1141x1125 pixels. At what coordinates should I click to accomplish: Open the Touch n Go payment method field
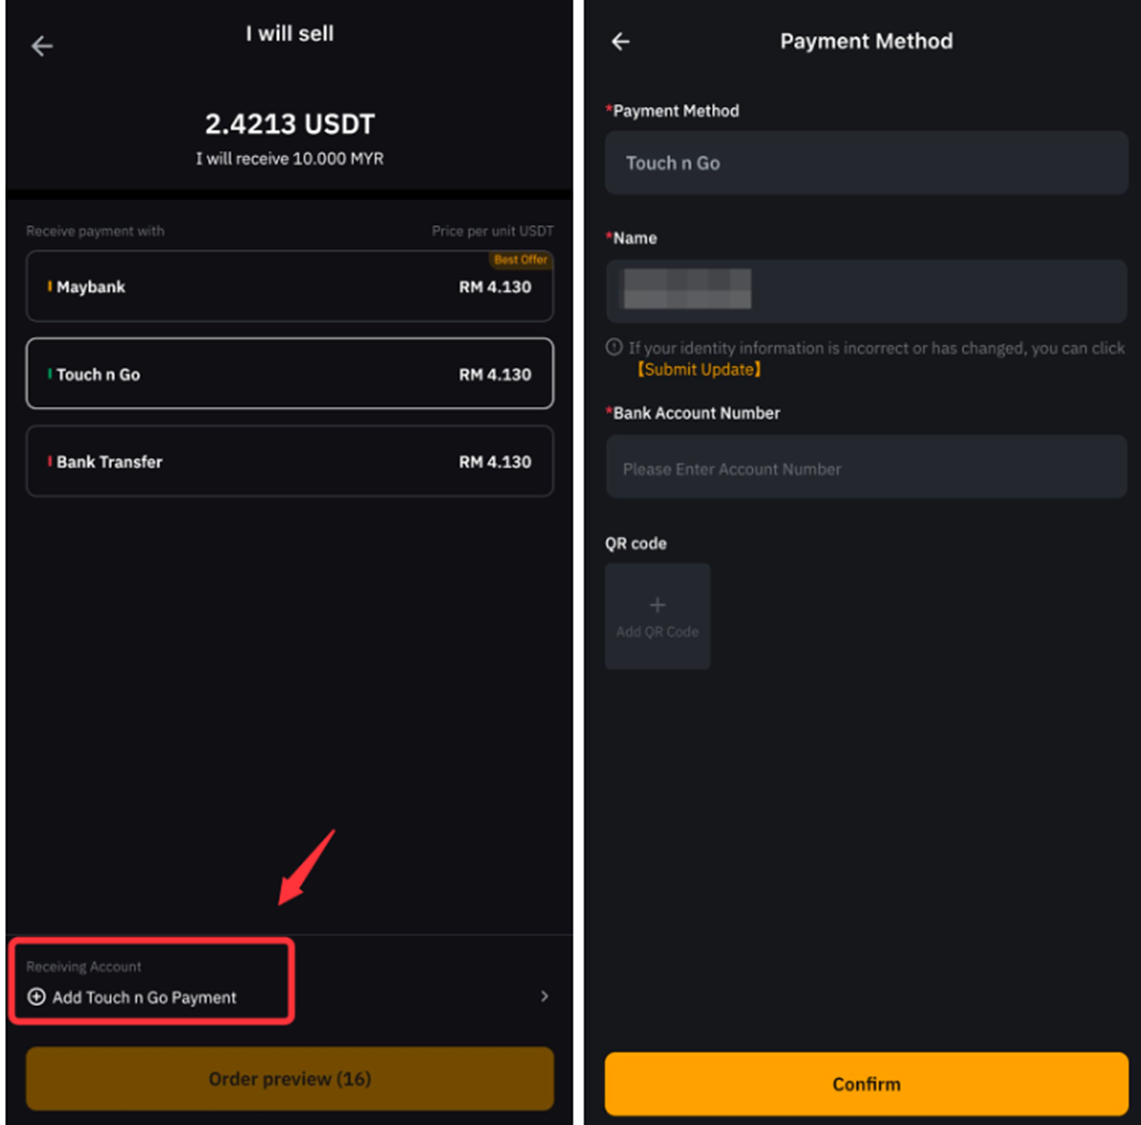click(x=866, y=163)
